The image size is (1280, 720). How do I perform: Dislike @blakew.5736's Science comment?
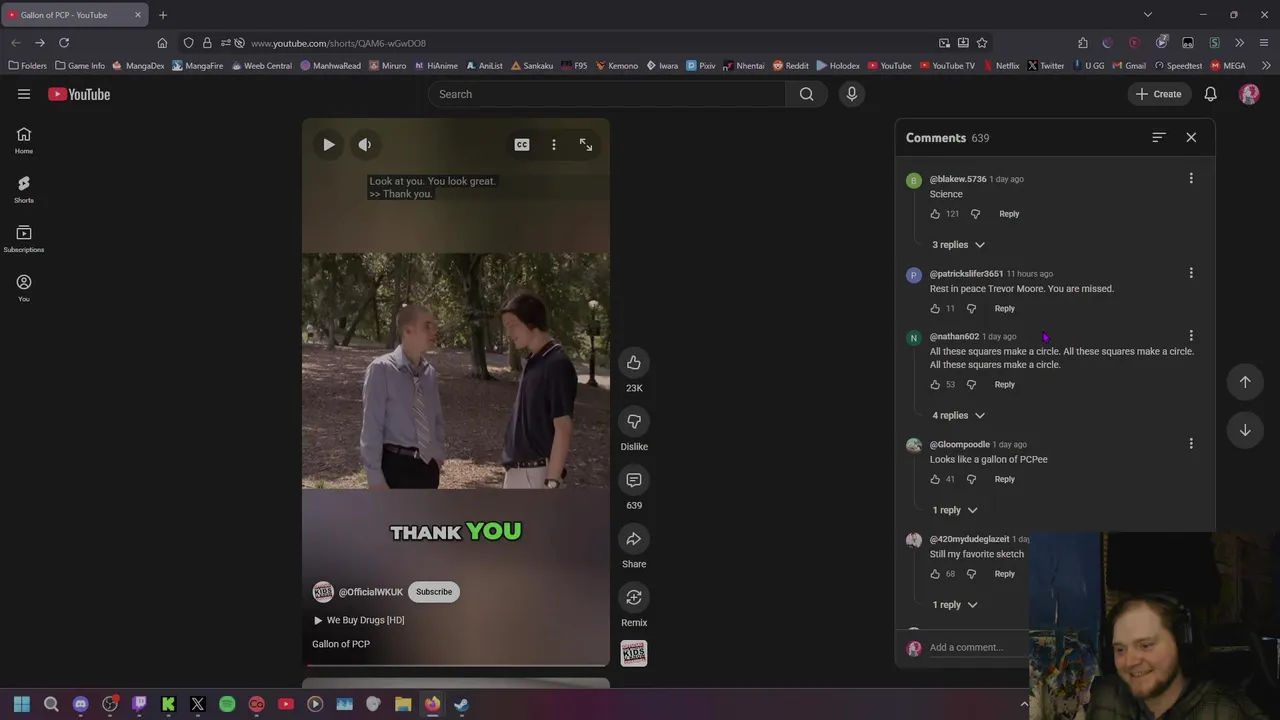975,214
